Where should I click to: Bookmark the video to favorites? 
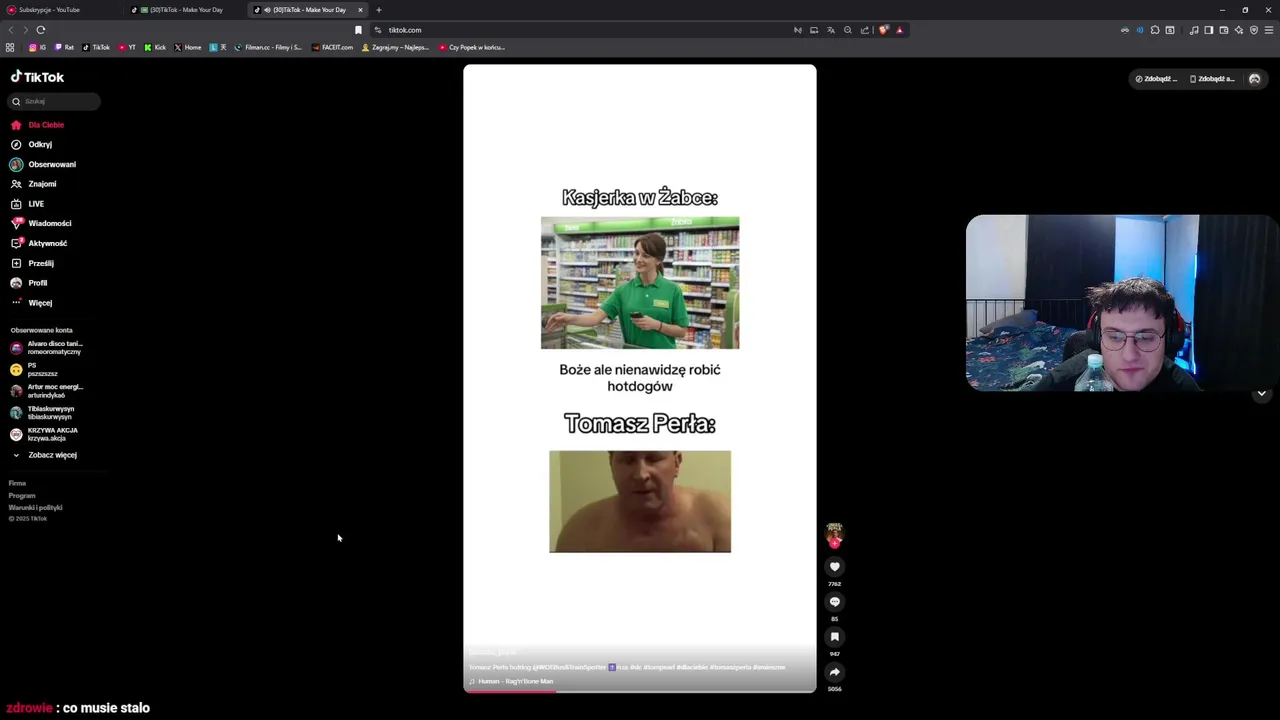click(x=835, y=637)
